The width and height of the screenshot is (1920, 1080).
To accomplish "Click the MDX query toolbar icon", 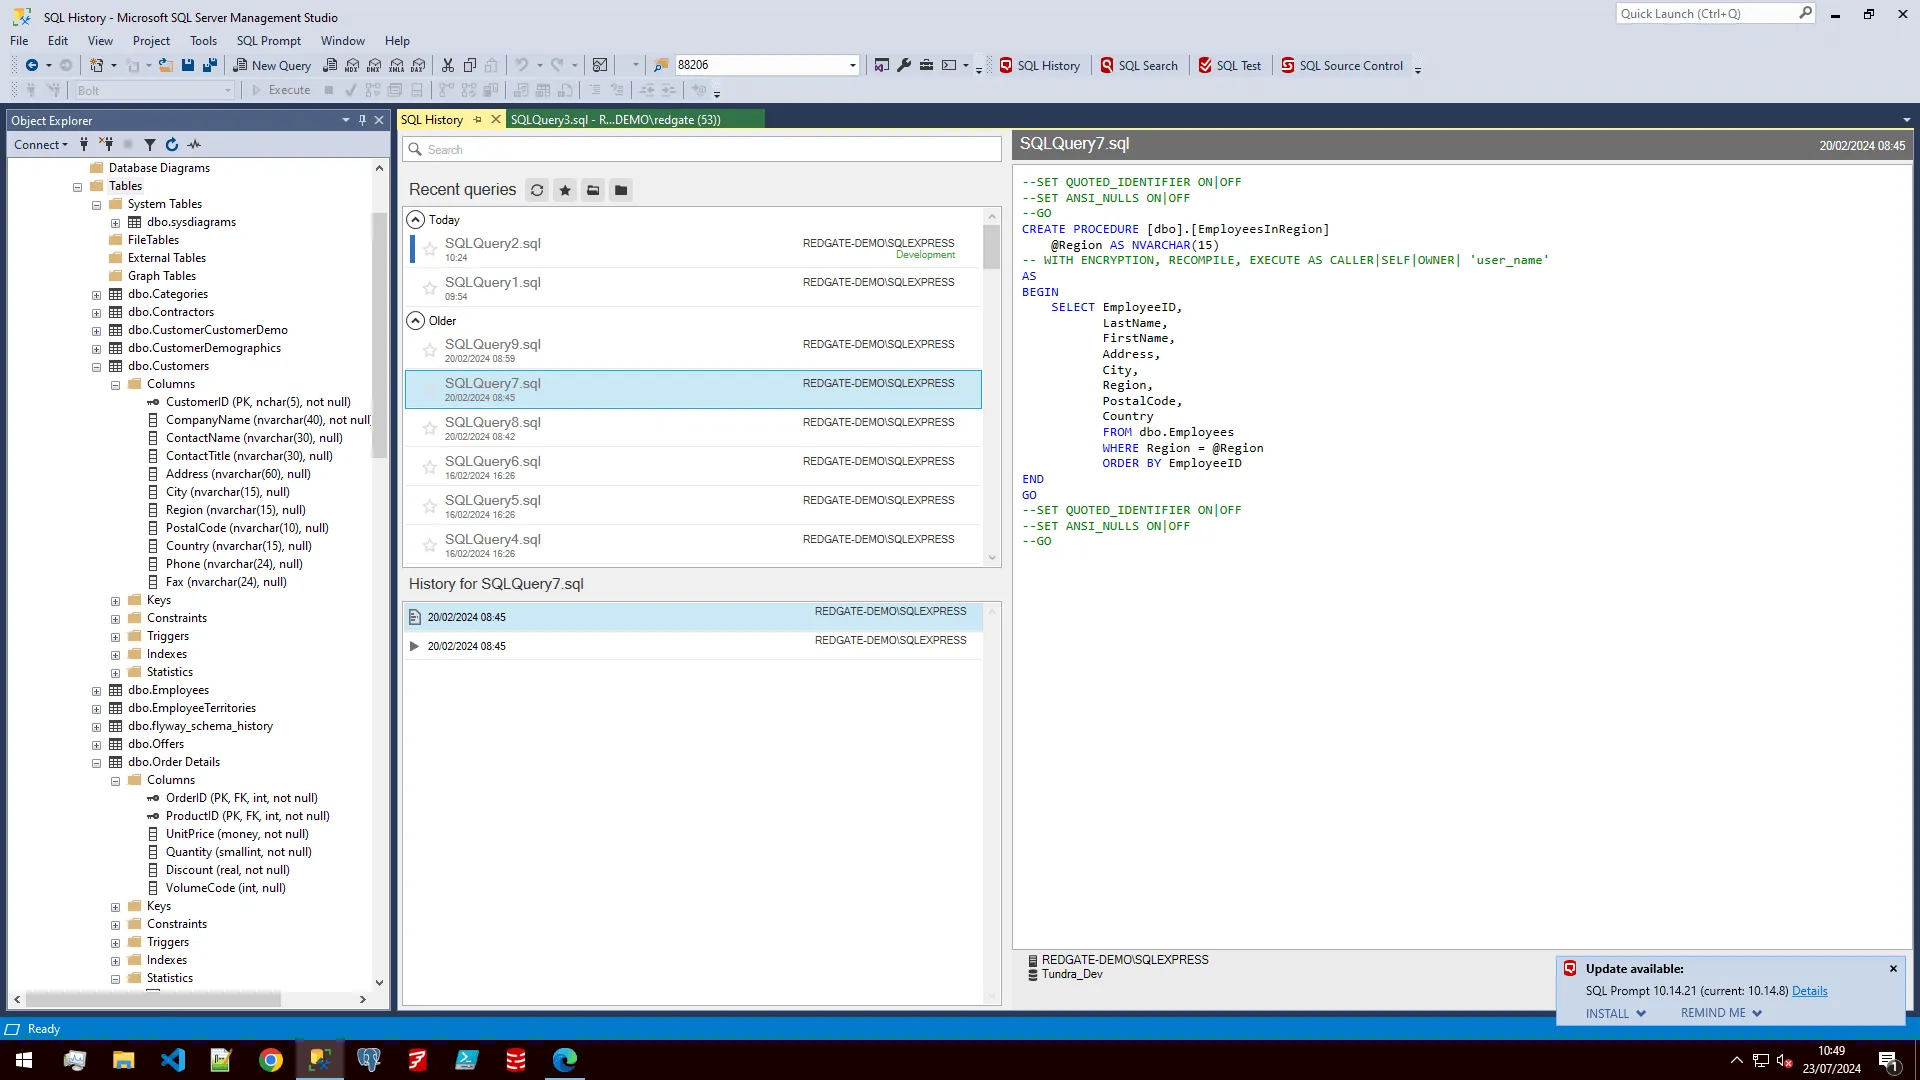I will click(352, 66).
